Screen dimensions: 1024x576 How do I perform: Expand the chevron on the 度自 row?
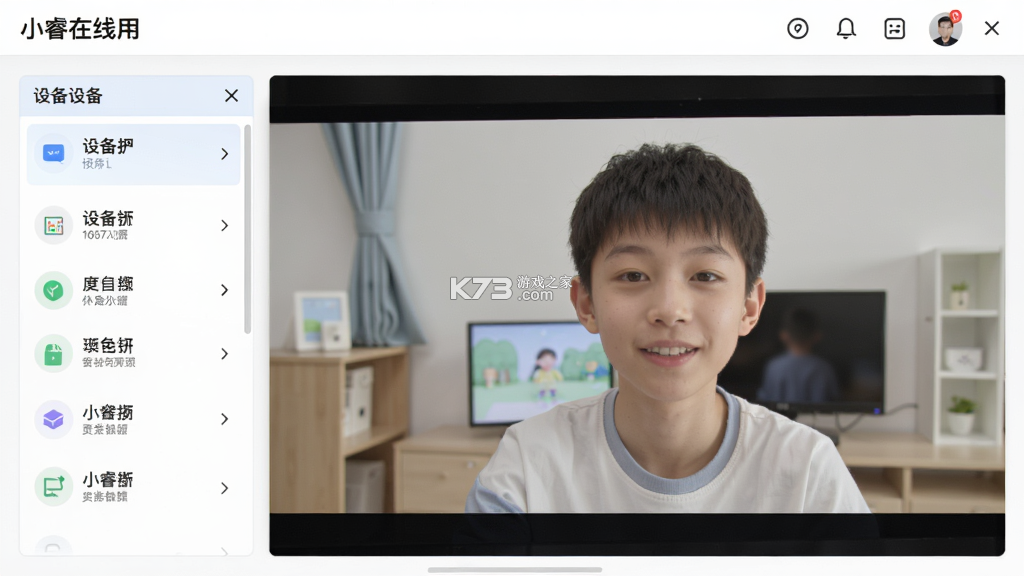coord(225,290)
